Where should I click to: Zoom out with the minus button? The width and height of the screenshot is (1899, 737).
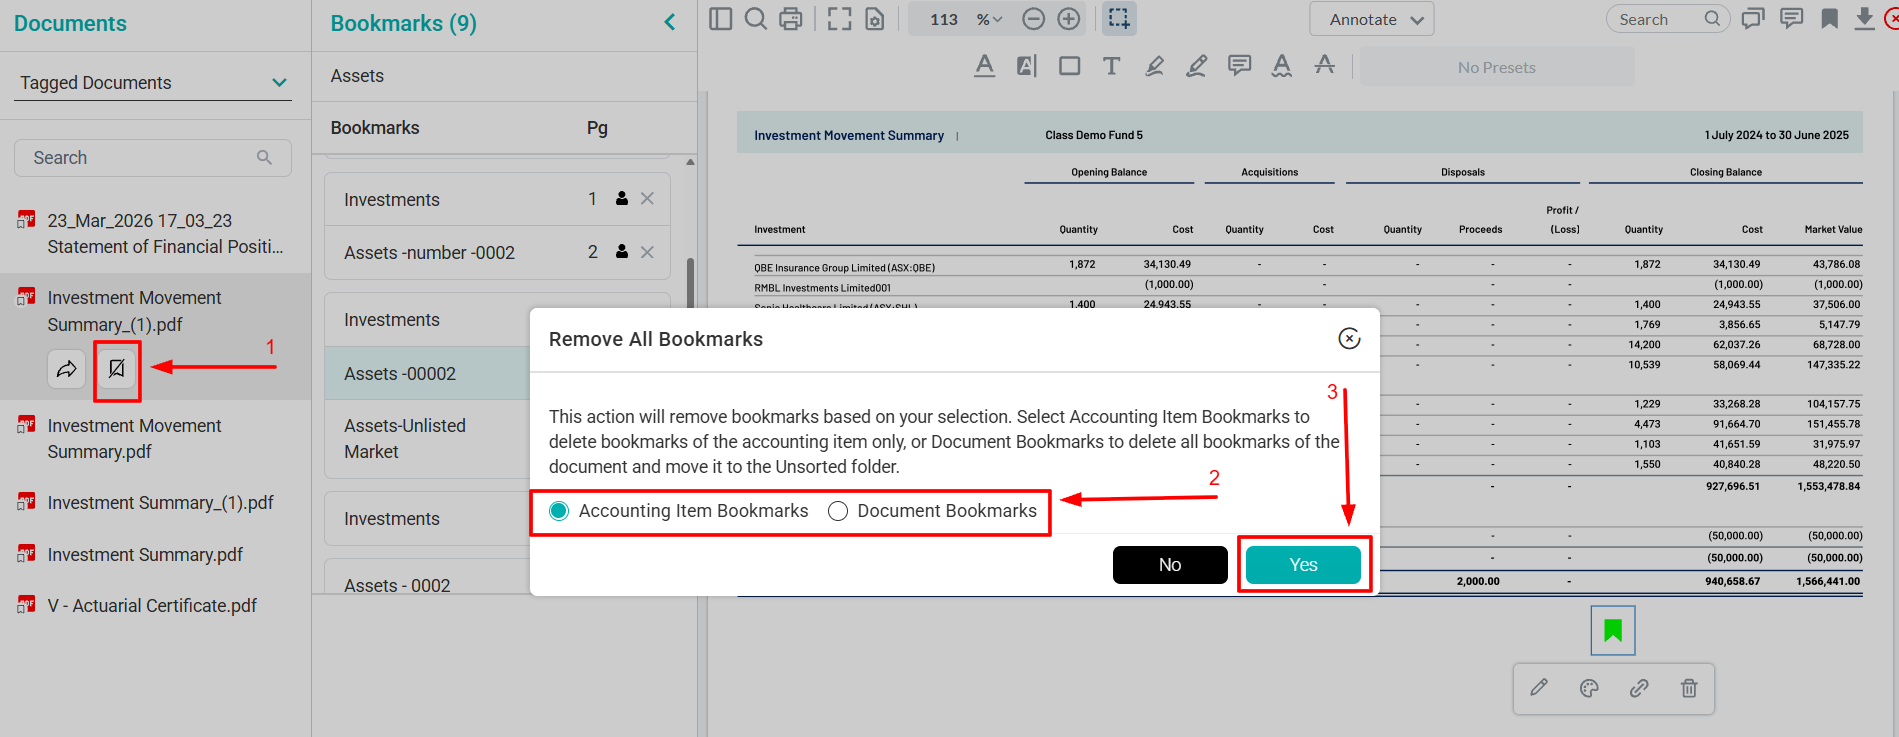pos(1034,19)
